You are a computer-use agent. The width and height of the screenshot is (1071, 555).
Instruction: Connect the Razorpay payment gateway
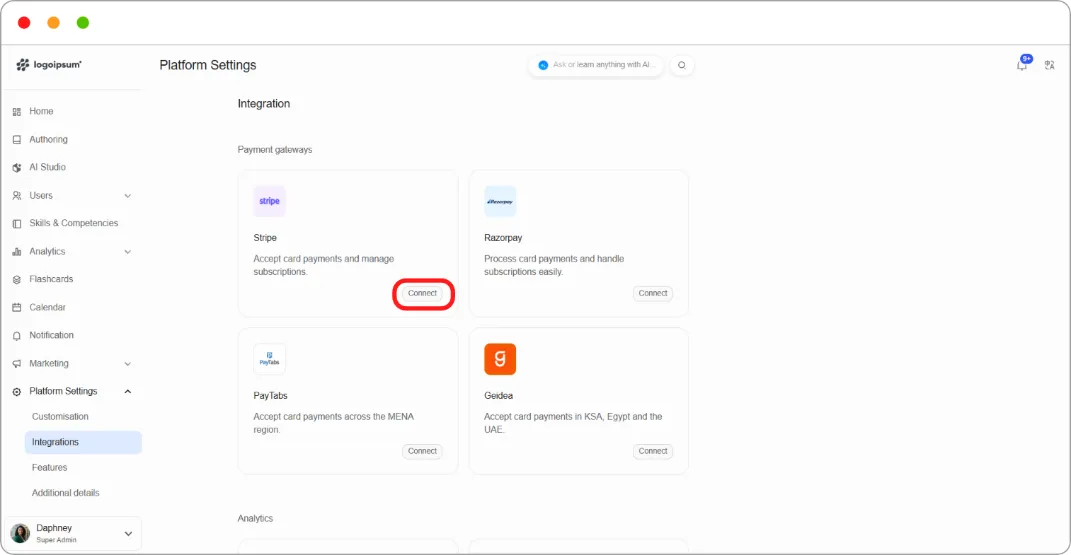(653, 294)
